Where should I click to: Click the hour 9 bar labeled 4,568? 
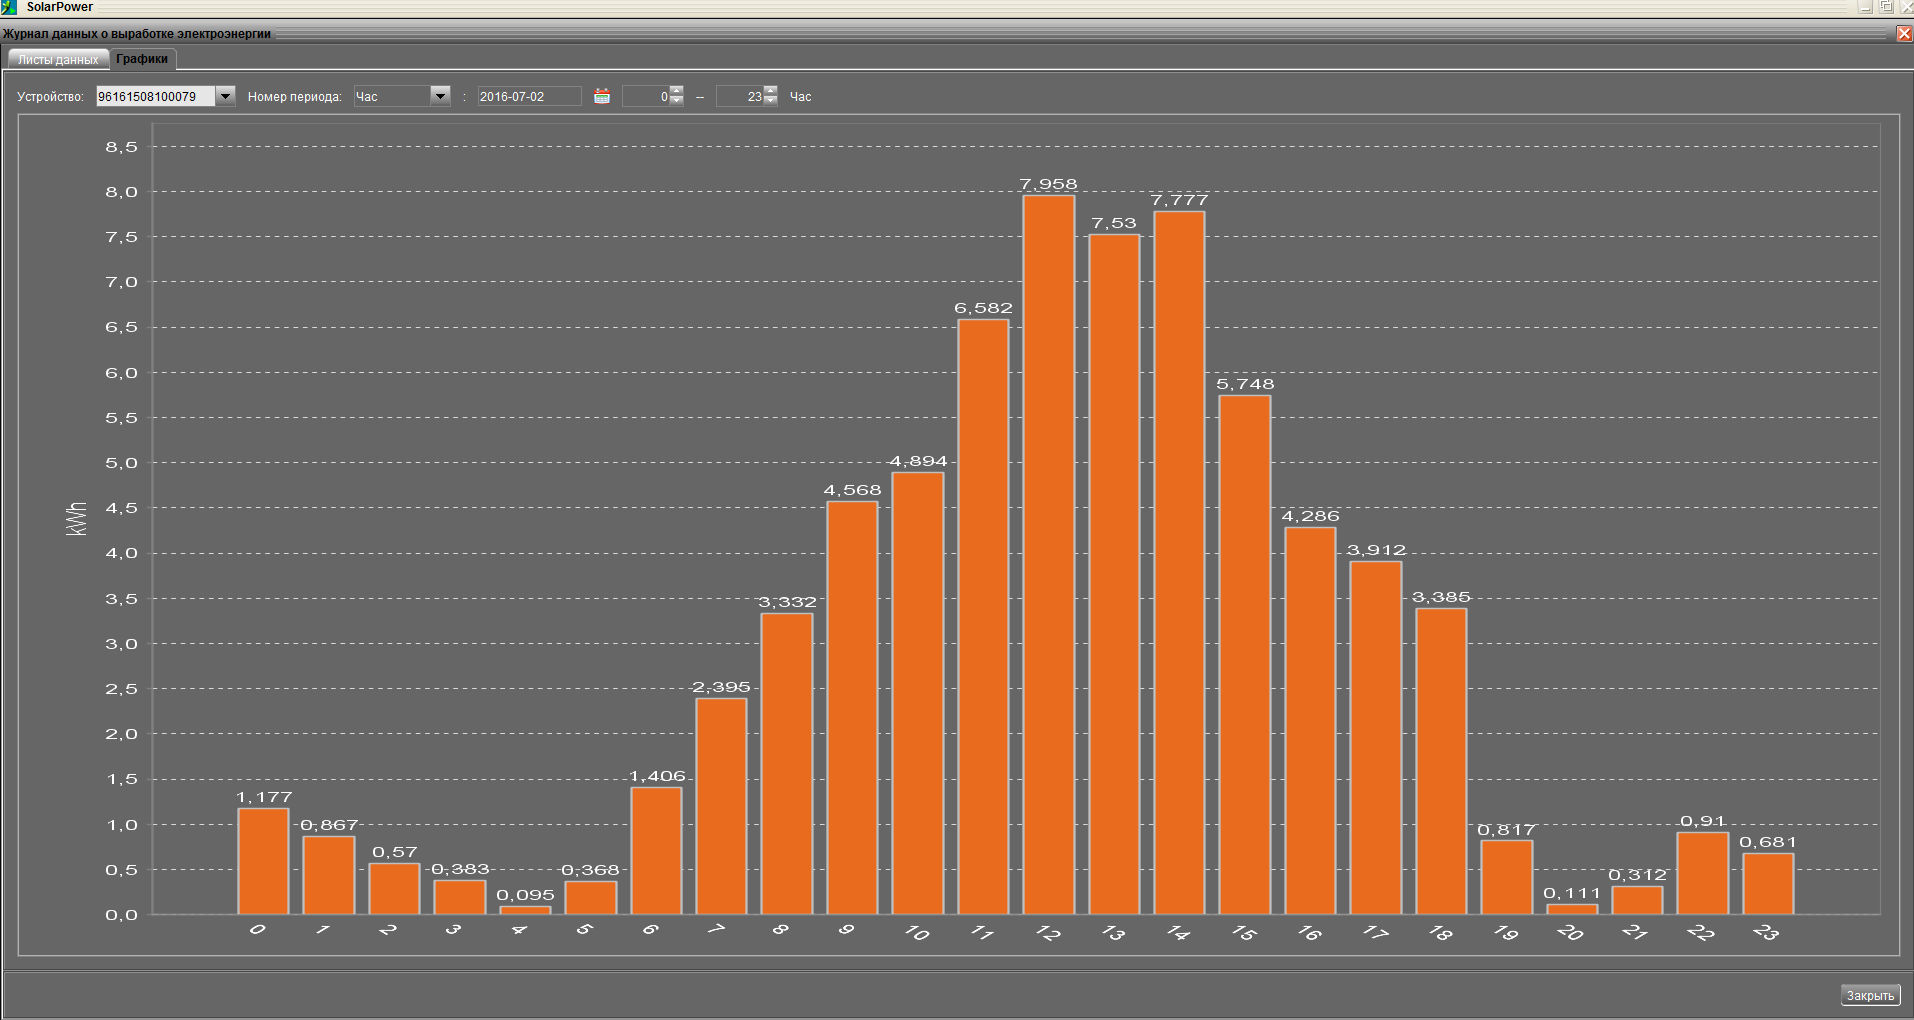tap(852, 708)
